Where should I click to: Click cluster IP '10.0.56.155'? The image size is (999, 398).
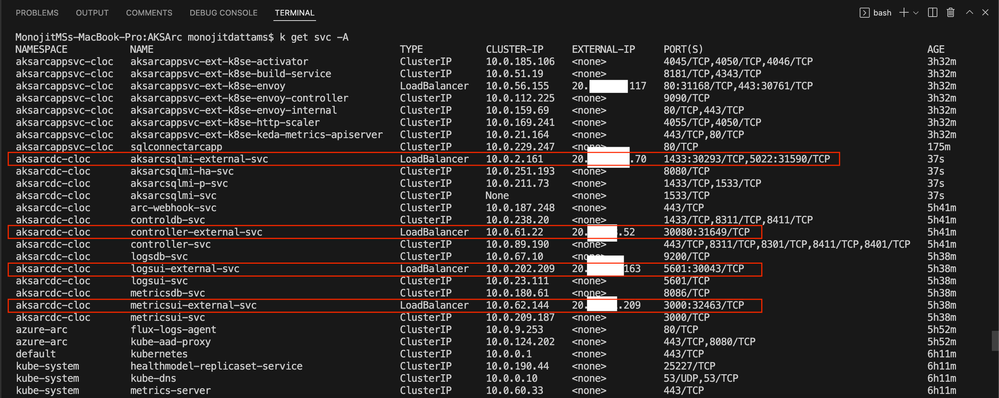click(x=517, y=86)
